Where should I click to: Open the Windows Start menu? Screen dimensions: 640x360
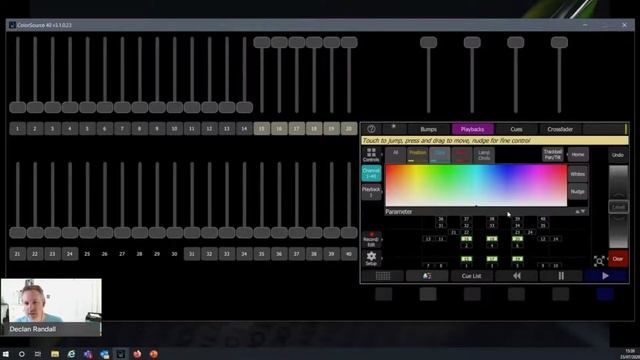(x=6, y=354)
